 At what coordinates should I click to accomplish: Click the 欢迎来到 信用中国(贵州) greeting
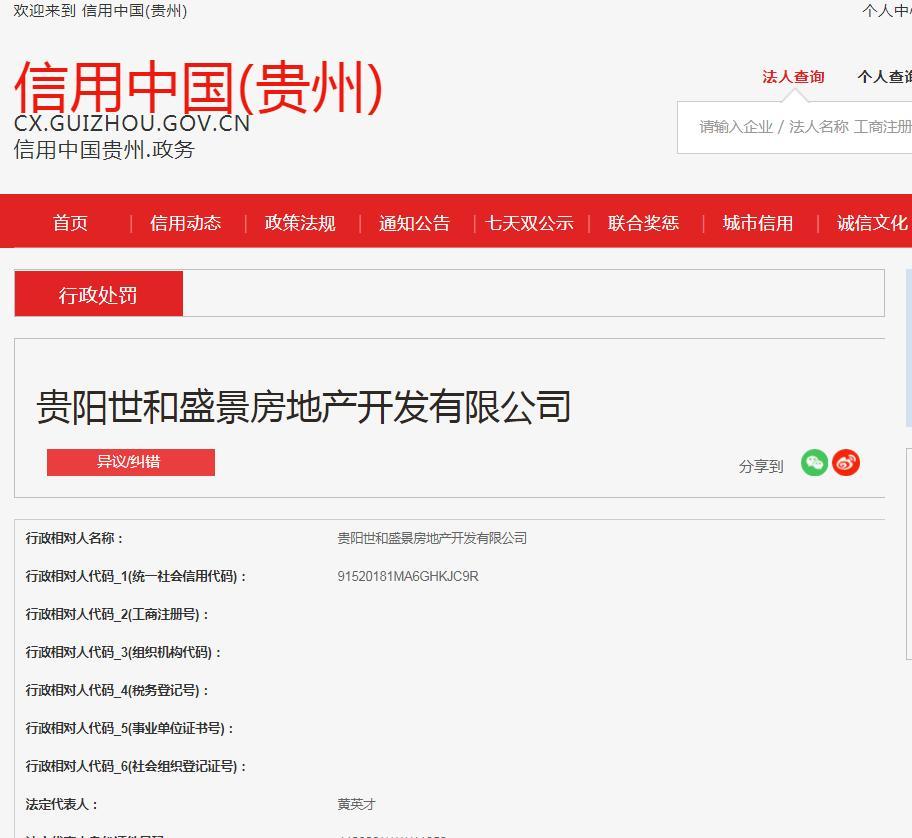101,11
